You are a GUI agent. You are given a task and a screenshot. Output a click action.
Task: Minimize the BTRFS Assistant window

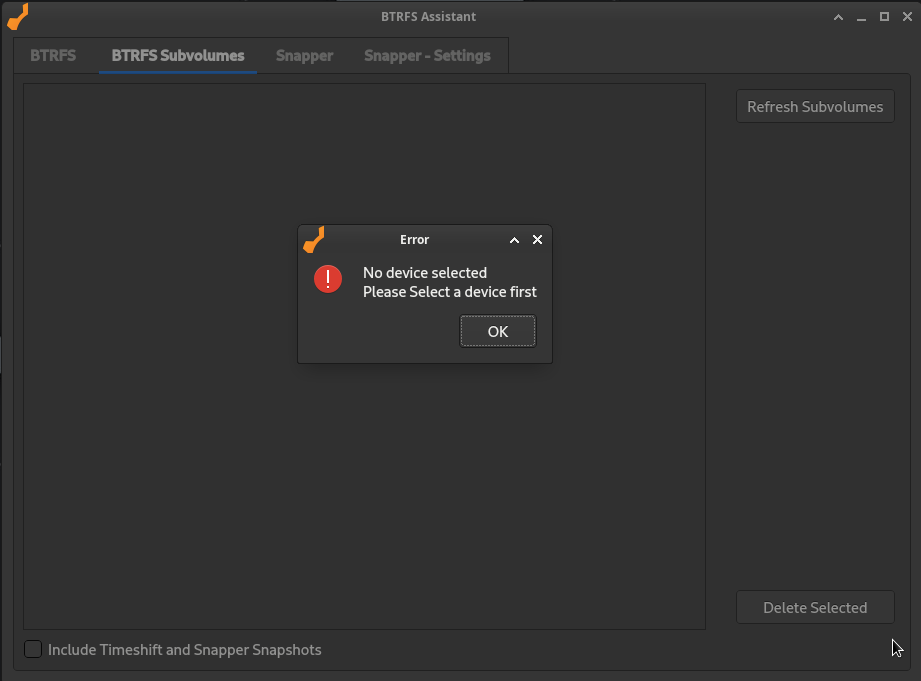[861, 17]
